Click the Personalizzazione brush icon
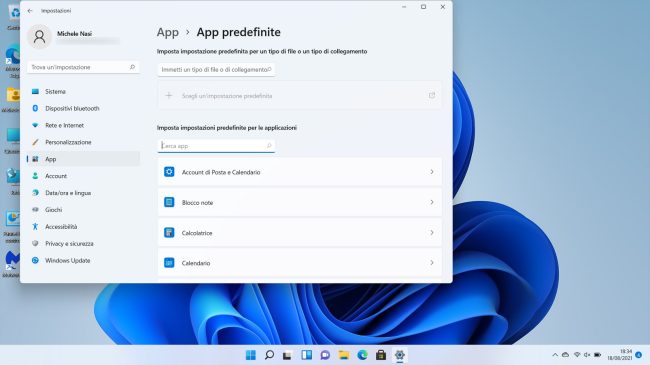Screen dimensions: 650x365 click(35, 142)
